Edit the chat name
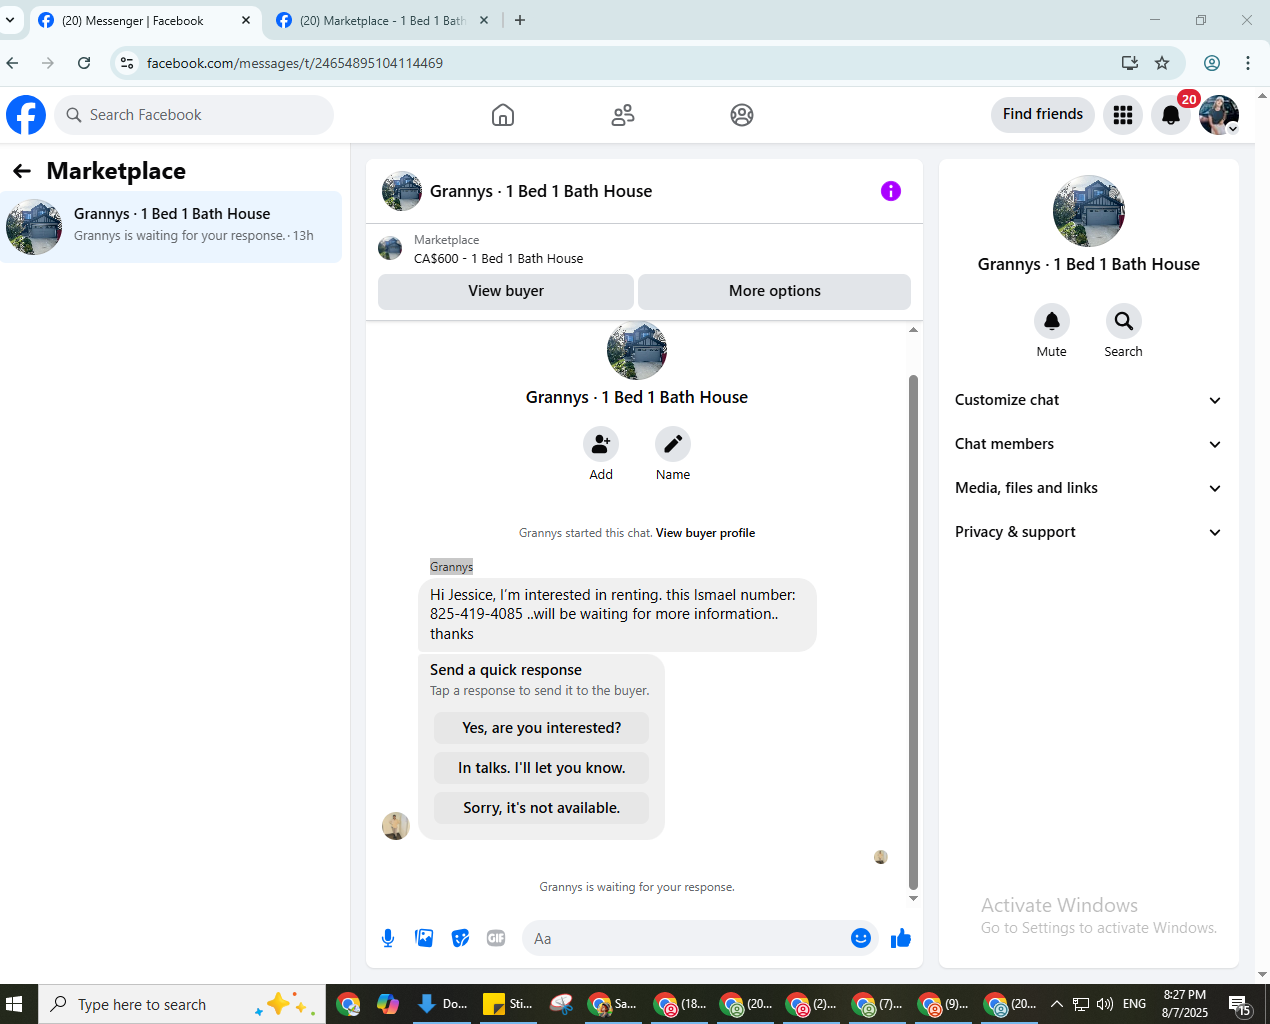 point(673,444)
